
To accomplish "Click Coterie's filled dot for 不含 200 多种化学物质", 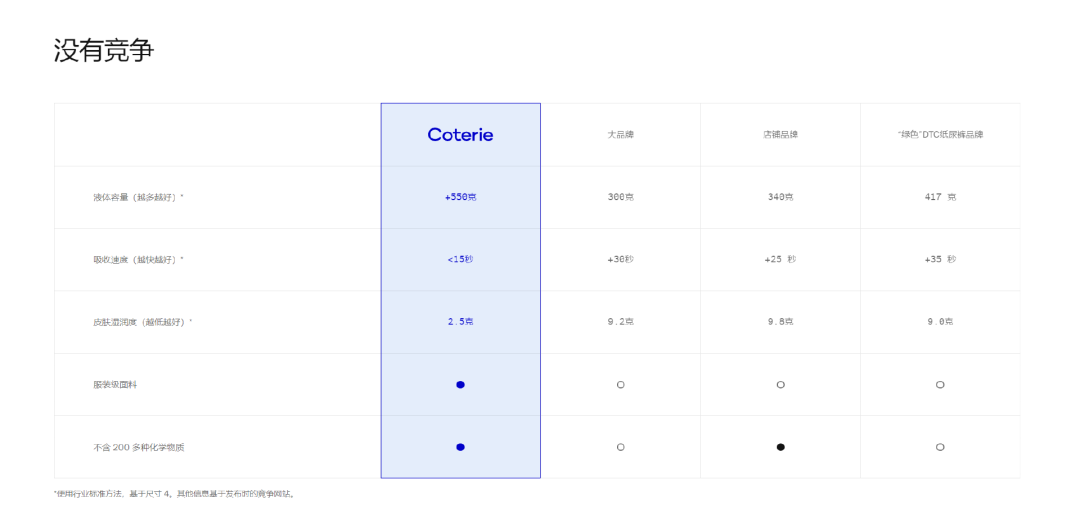I will [x=460, y=447].
